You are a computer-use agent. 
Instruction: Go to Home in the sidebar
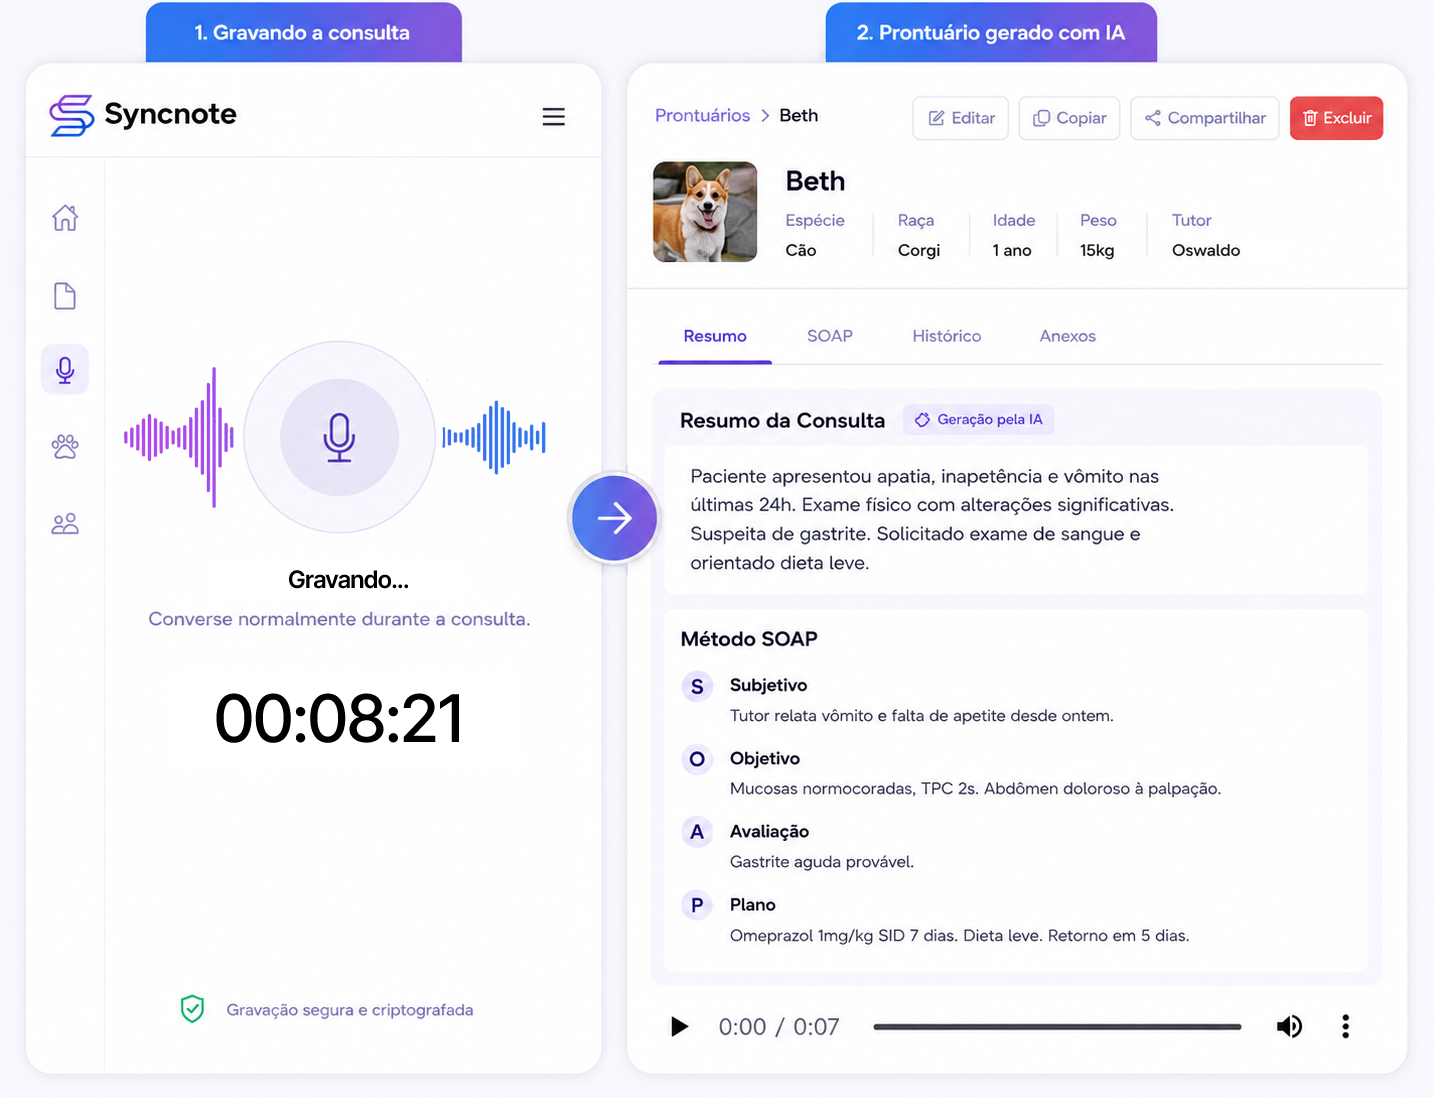point(65,218)
